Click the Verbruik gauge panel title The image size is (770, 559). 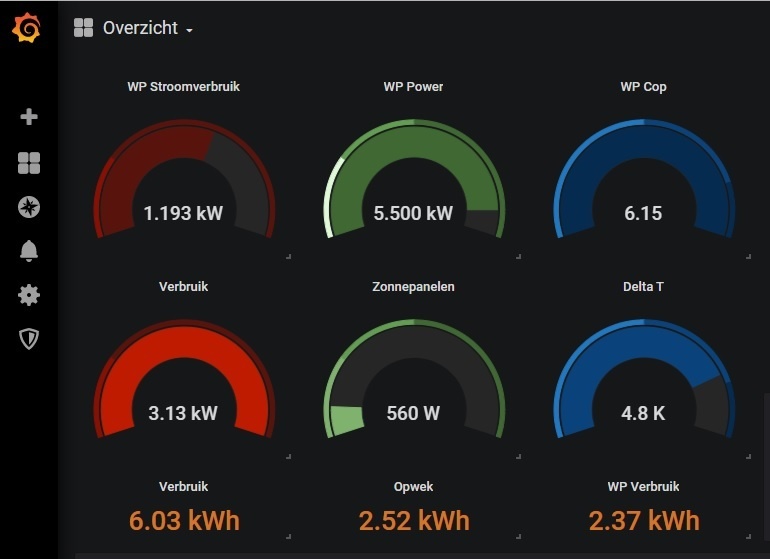coord(184,286)
